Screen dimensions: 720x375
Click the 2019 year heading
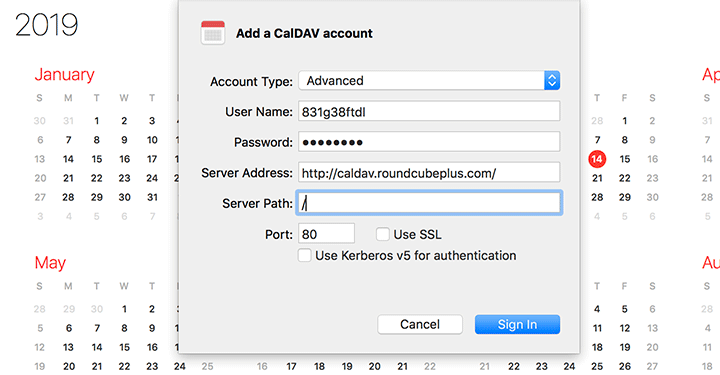[x=46, y=25]
